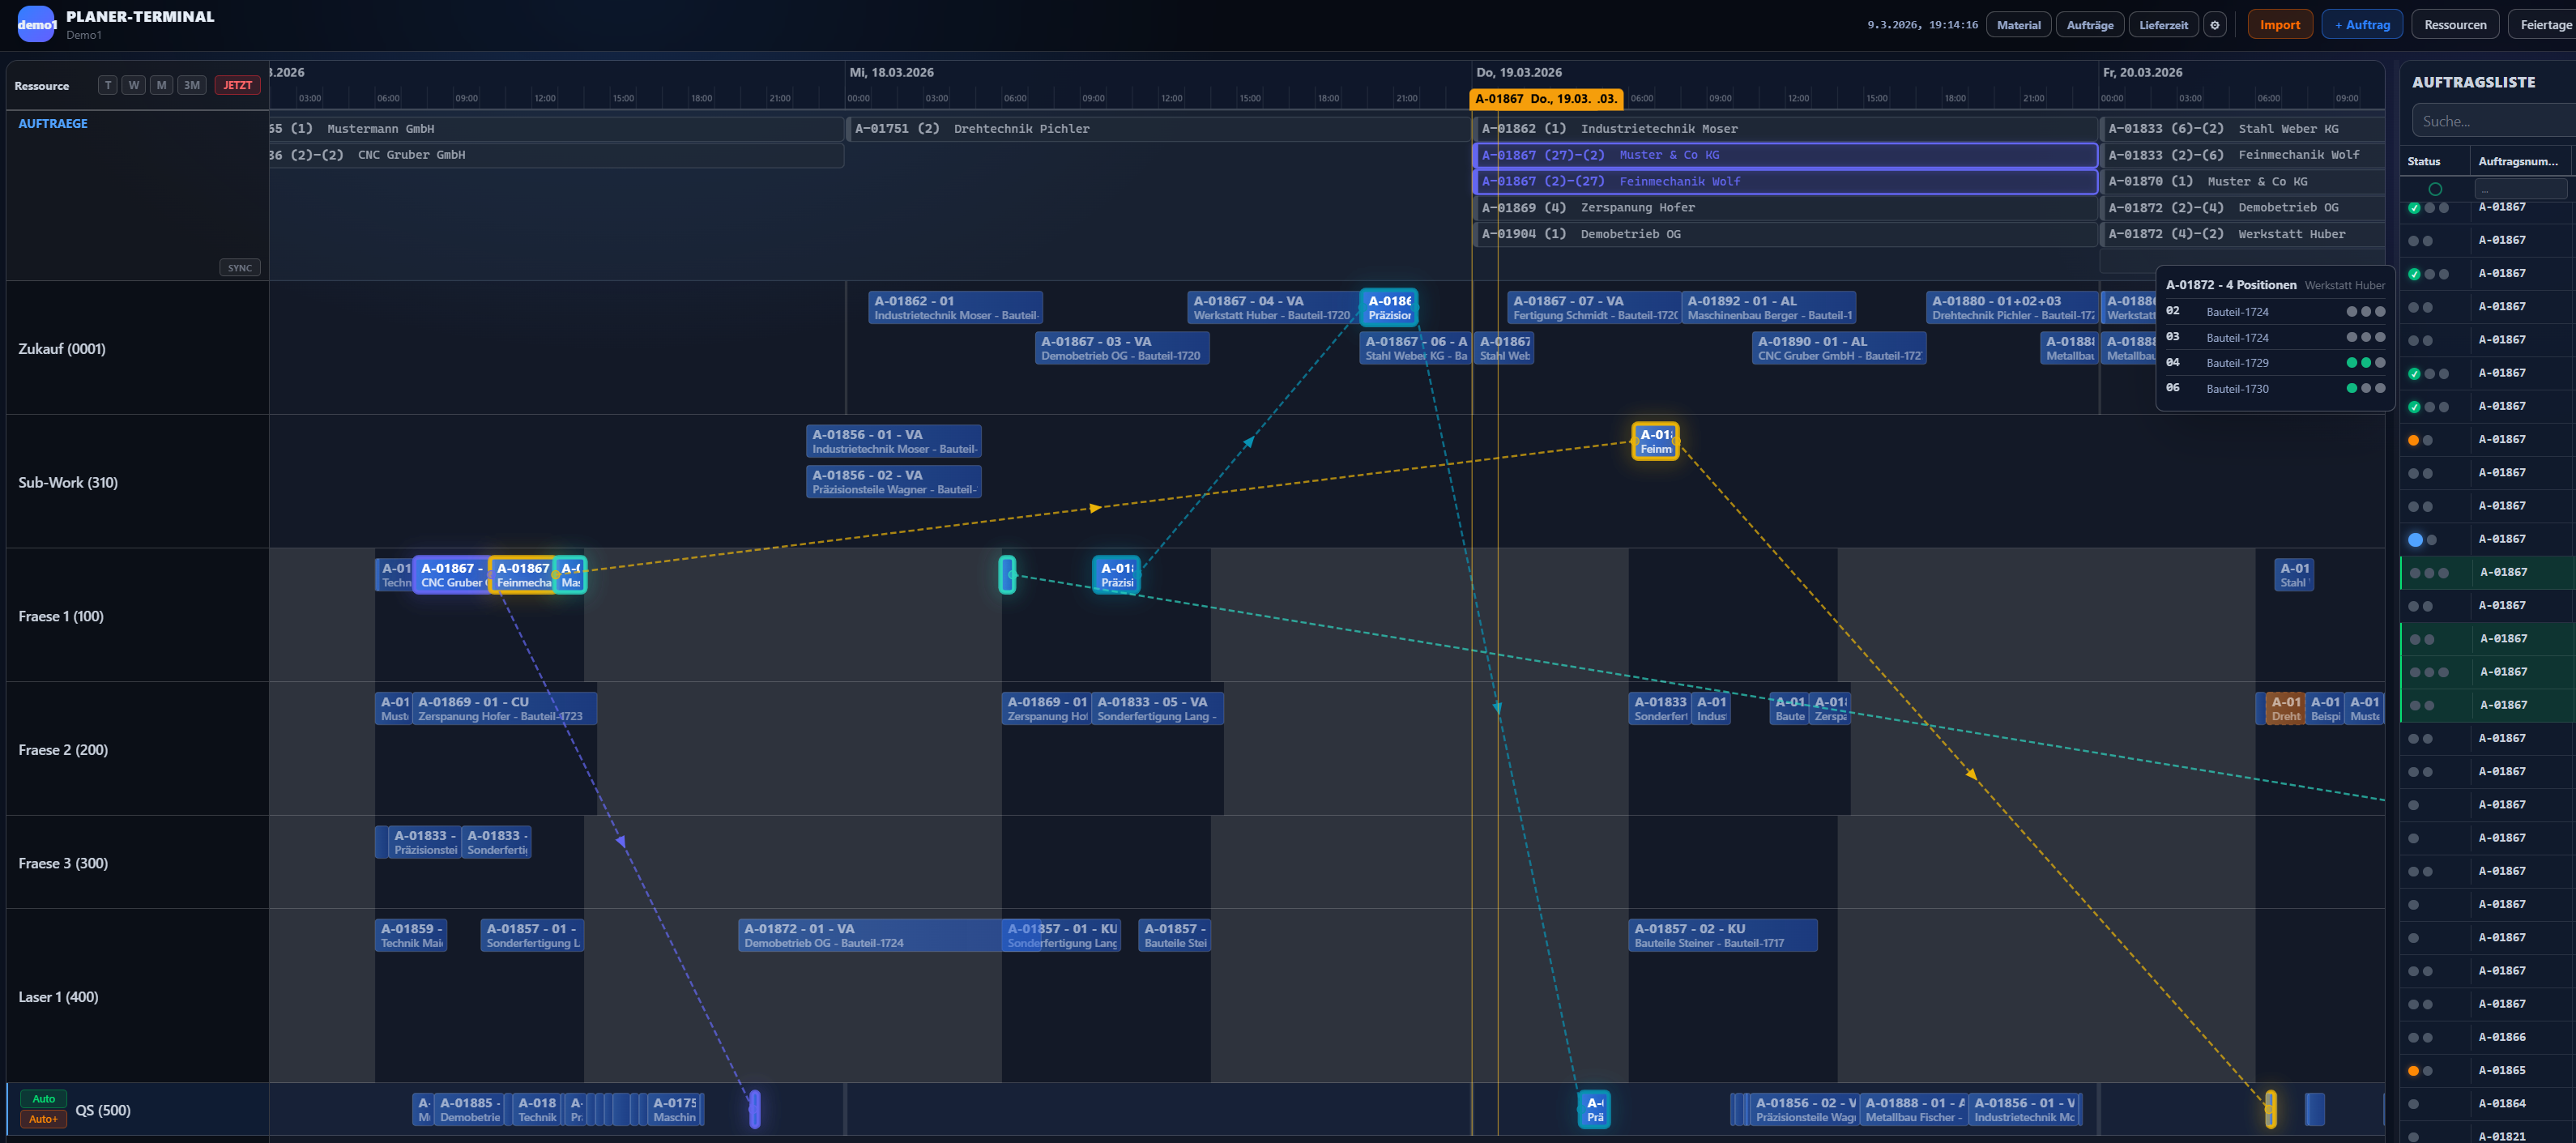Switch to the Material tab
Screen dimensions: 2576x1143
pos(2019,24)
